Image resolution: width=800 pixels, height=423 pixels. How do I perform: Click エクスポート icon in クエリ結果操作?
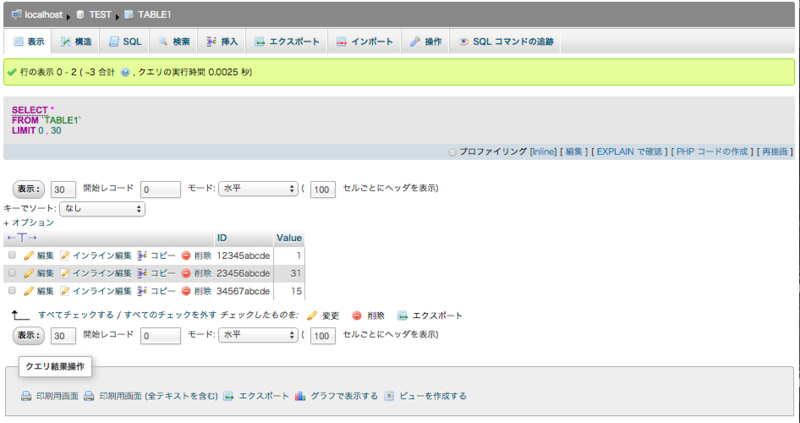pos(229,396)
